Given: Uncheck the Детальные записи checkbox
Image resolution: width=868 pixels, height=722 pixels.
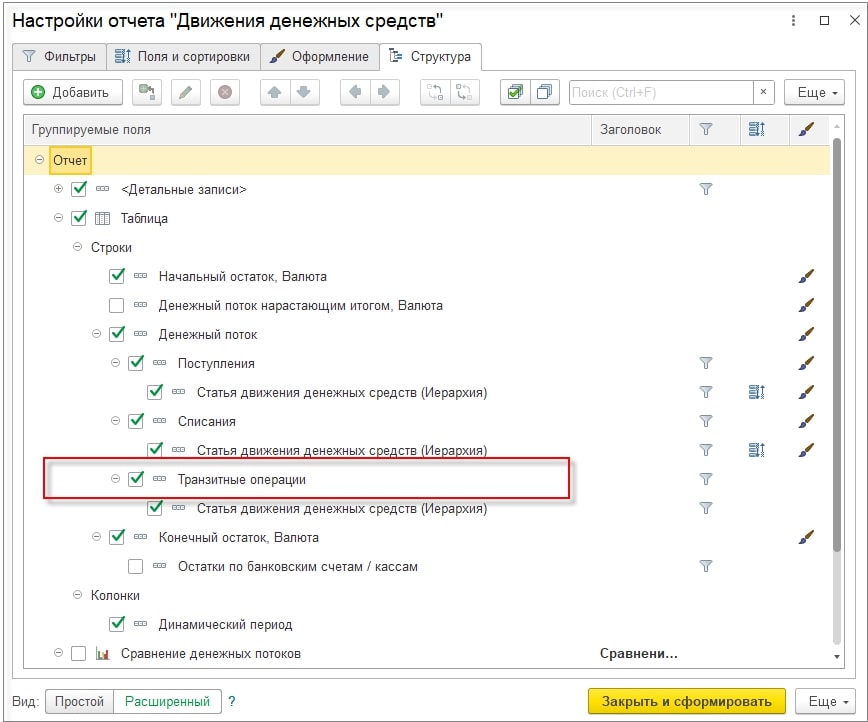Looking at the screenshot, I should click(x=79, y=189).
